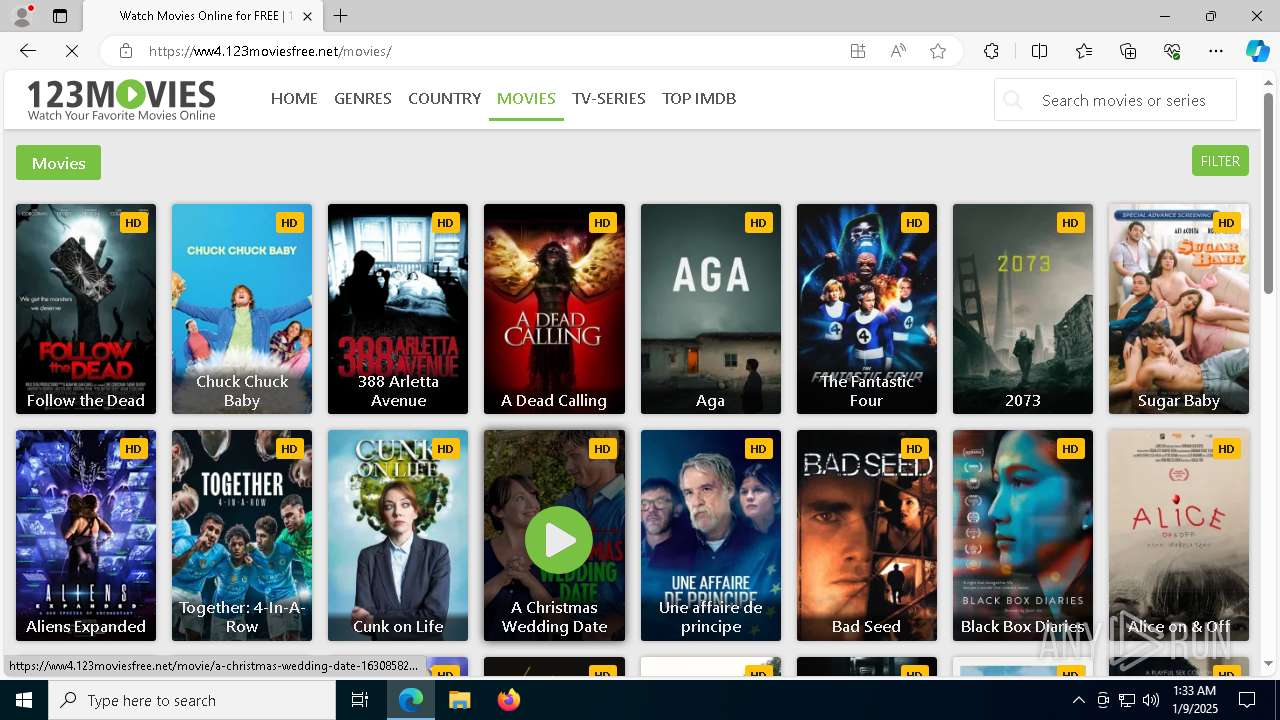Open Favorites list icon
This screenshot has width=1280, height=720.
(x=1084, y=51)
